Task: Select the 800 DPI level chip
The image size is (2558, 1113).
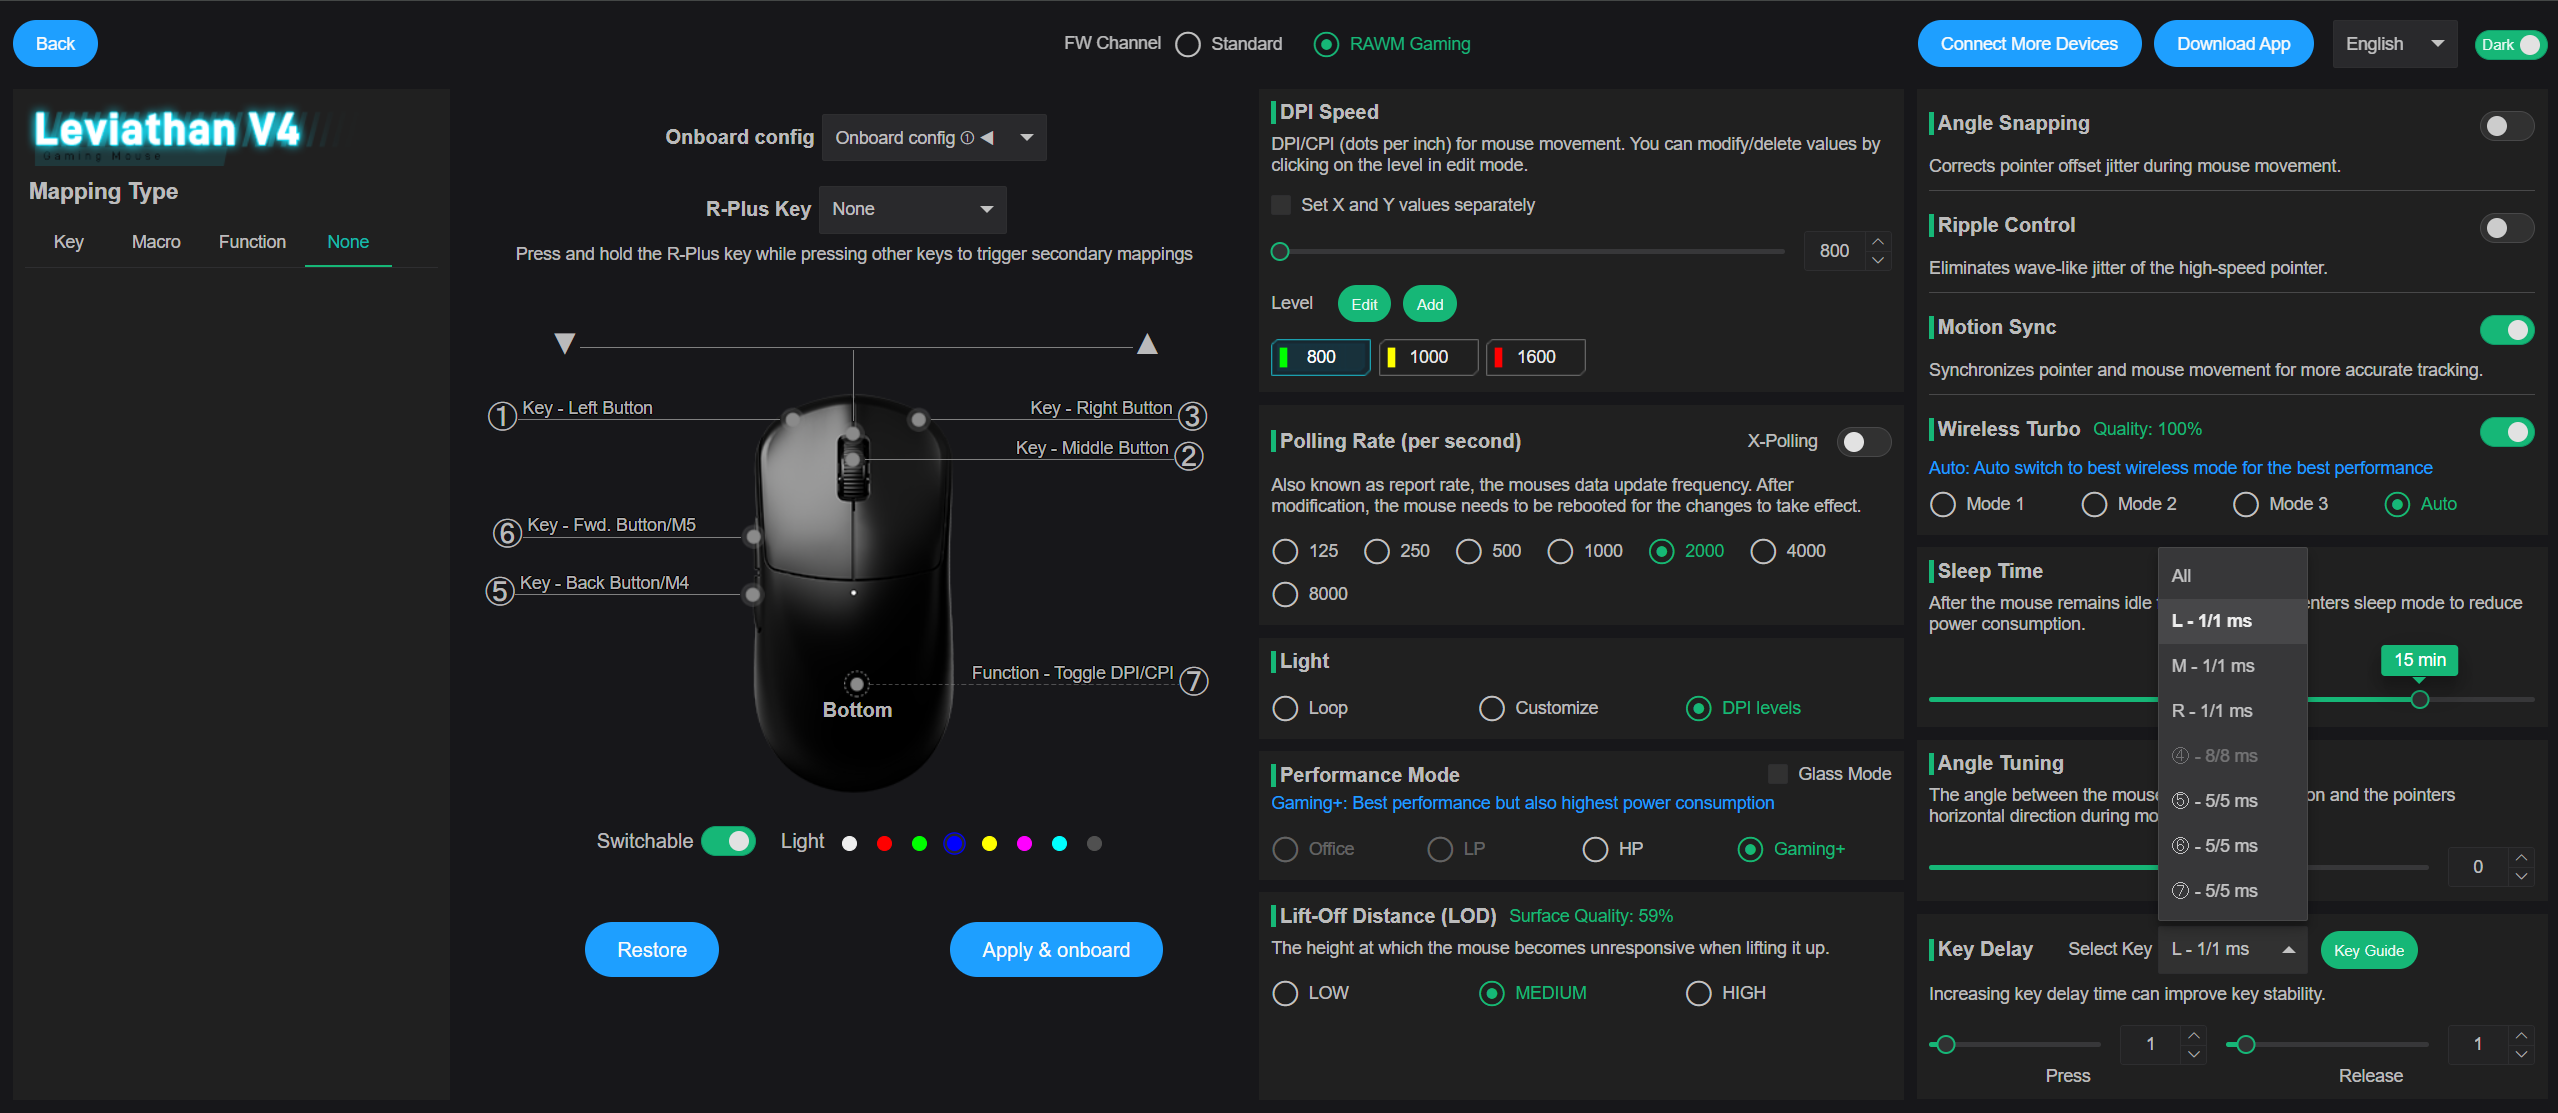Action: (1320, 357)
